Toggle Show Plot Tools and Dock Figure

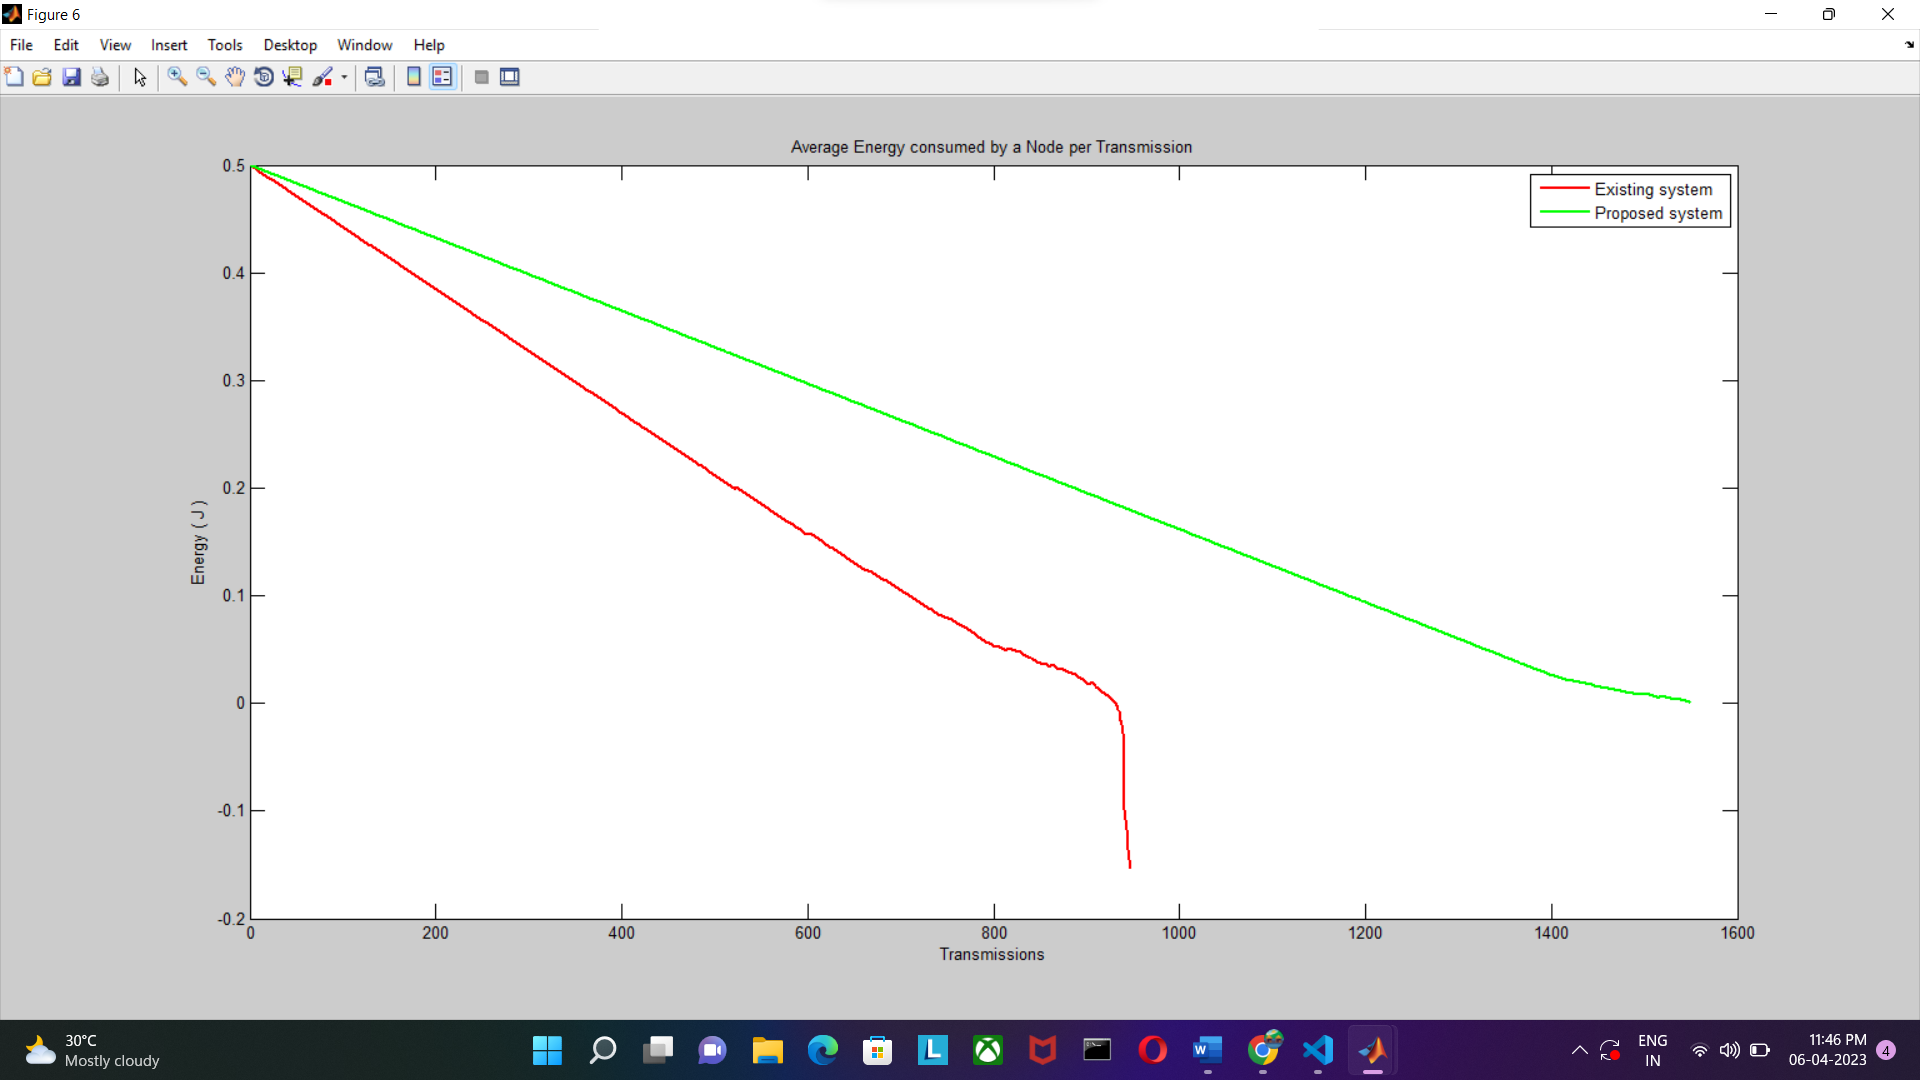tap(509, 77)
